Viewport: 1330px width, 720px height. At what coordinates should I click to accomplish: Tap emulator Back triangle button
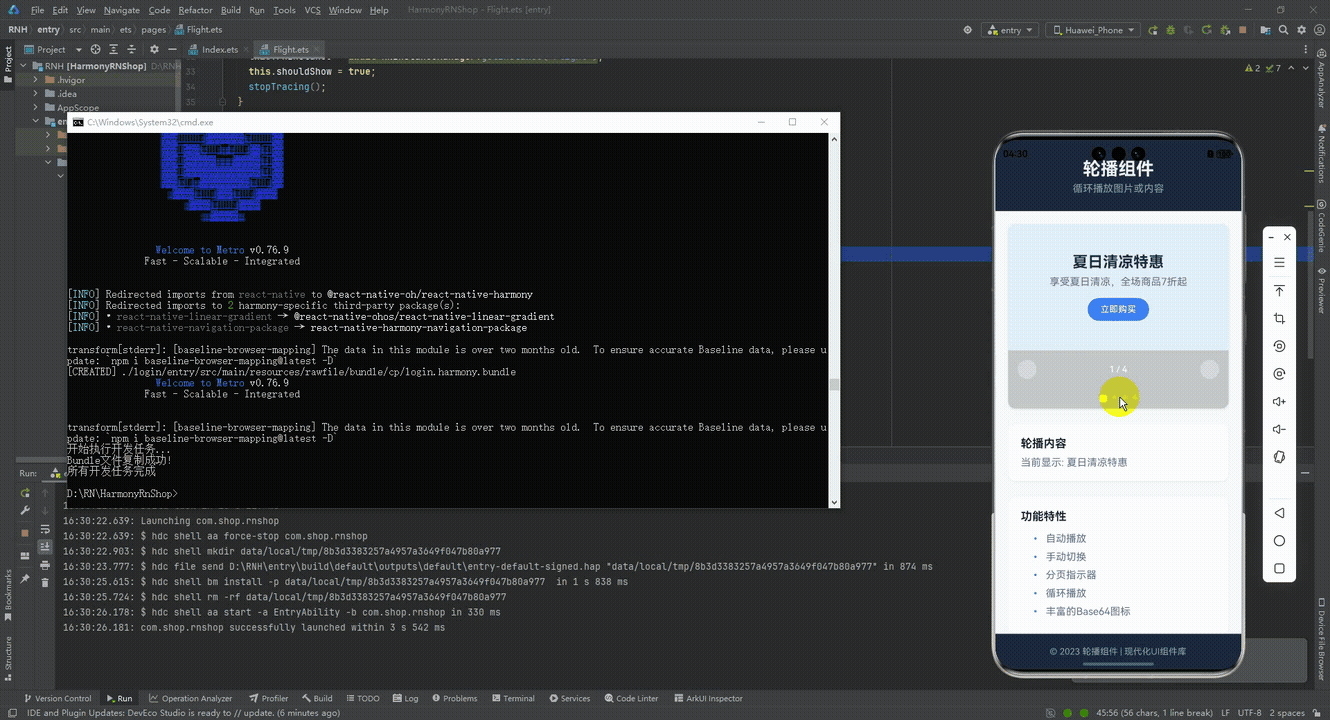[1279, 513]
